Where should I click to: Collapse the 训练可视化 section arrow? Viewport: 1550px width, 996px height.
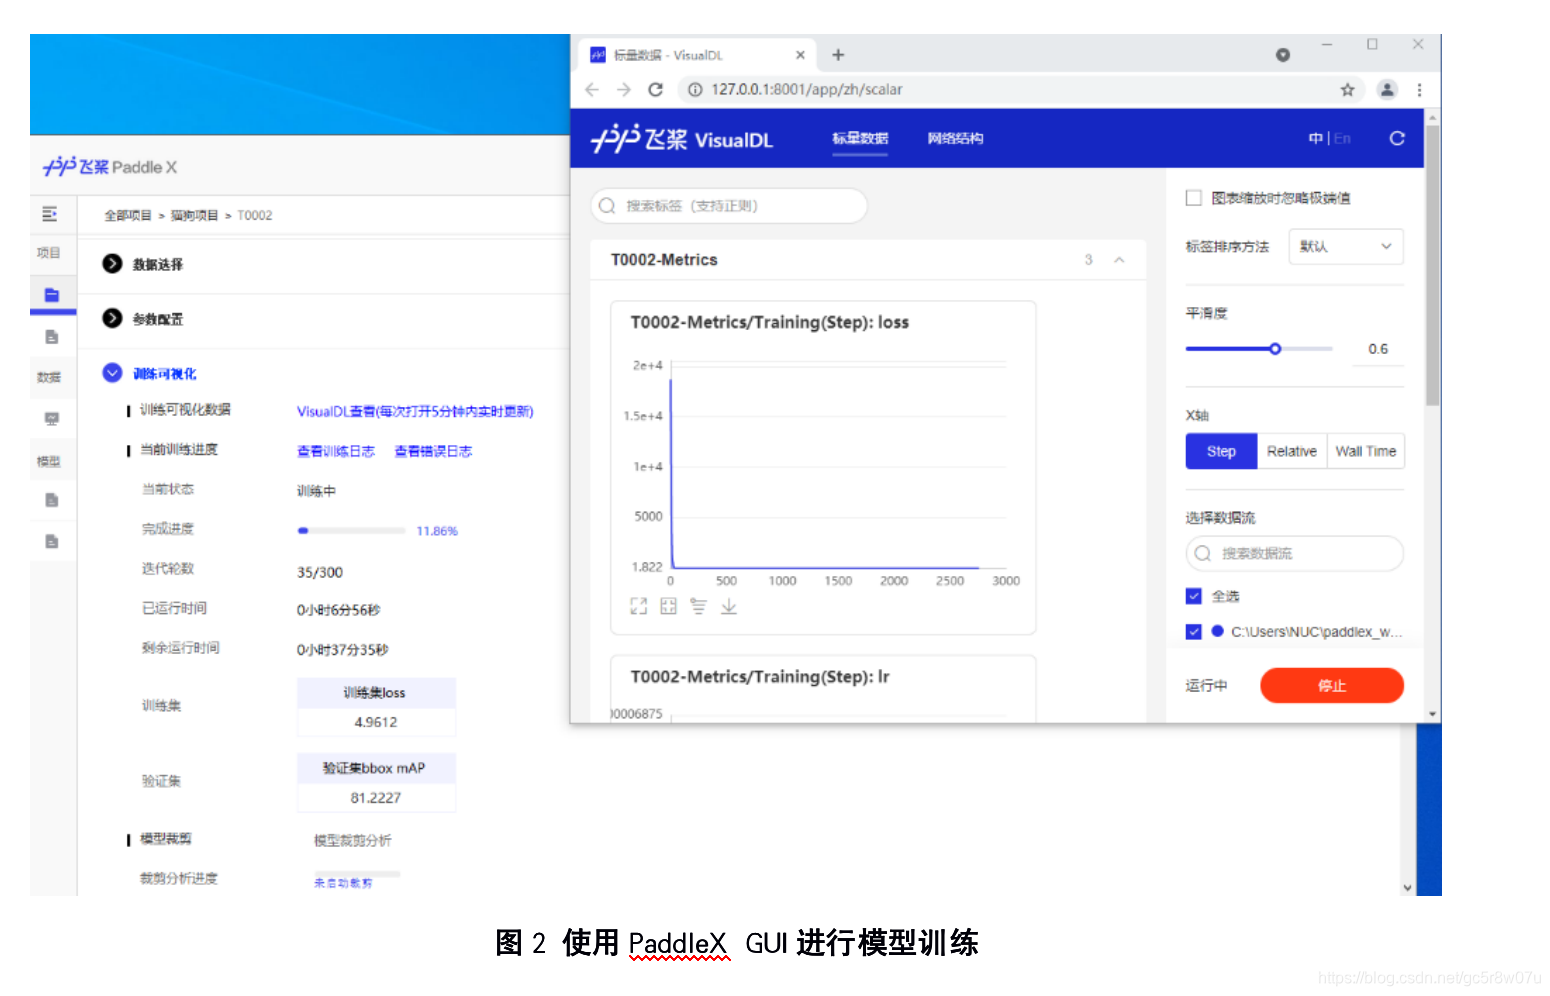tap(112, 373)
